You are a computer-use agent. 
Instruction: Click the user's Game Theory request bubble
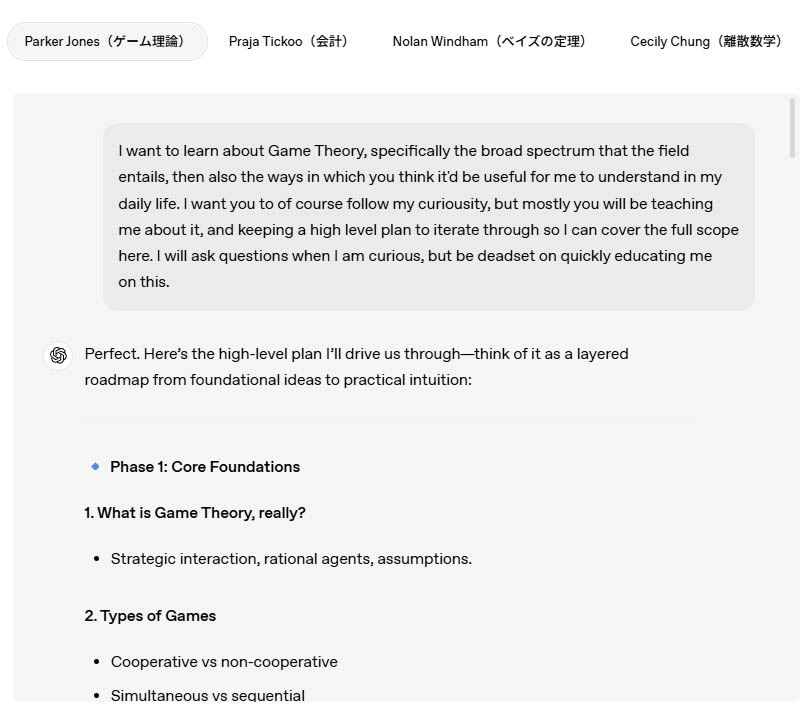click(x=428, y=216)
